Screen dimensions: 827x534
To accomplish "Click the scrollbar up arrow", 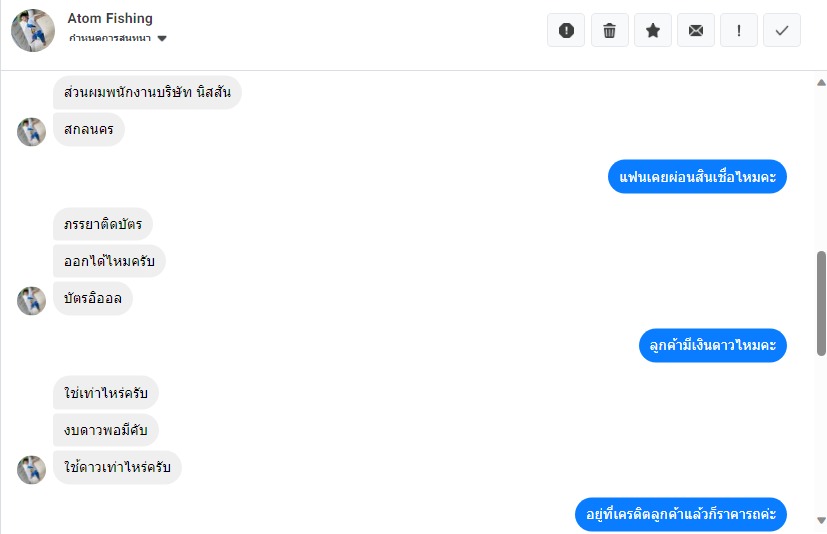I will [821, 82].
